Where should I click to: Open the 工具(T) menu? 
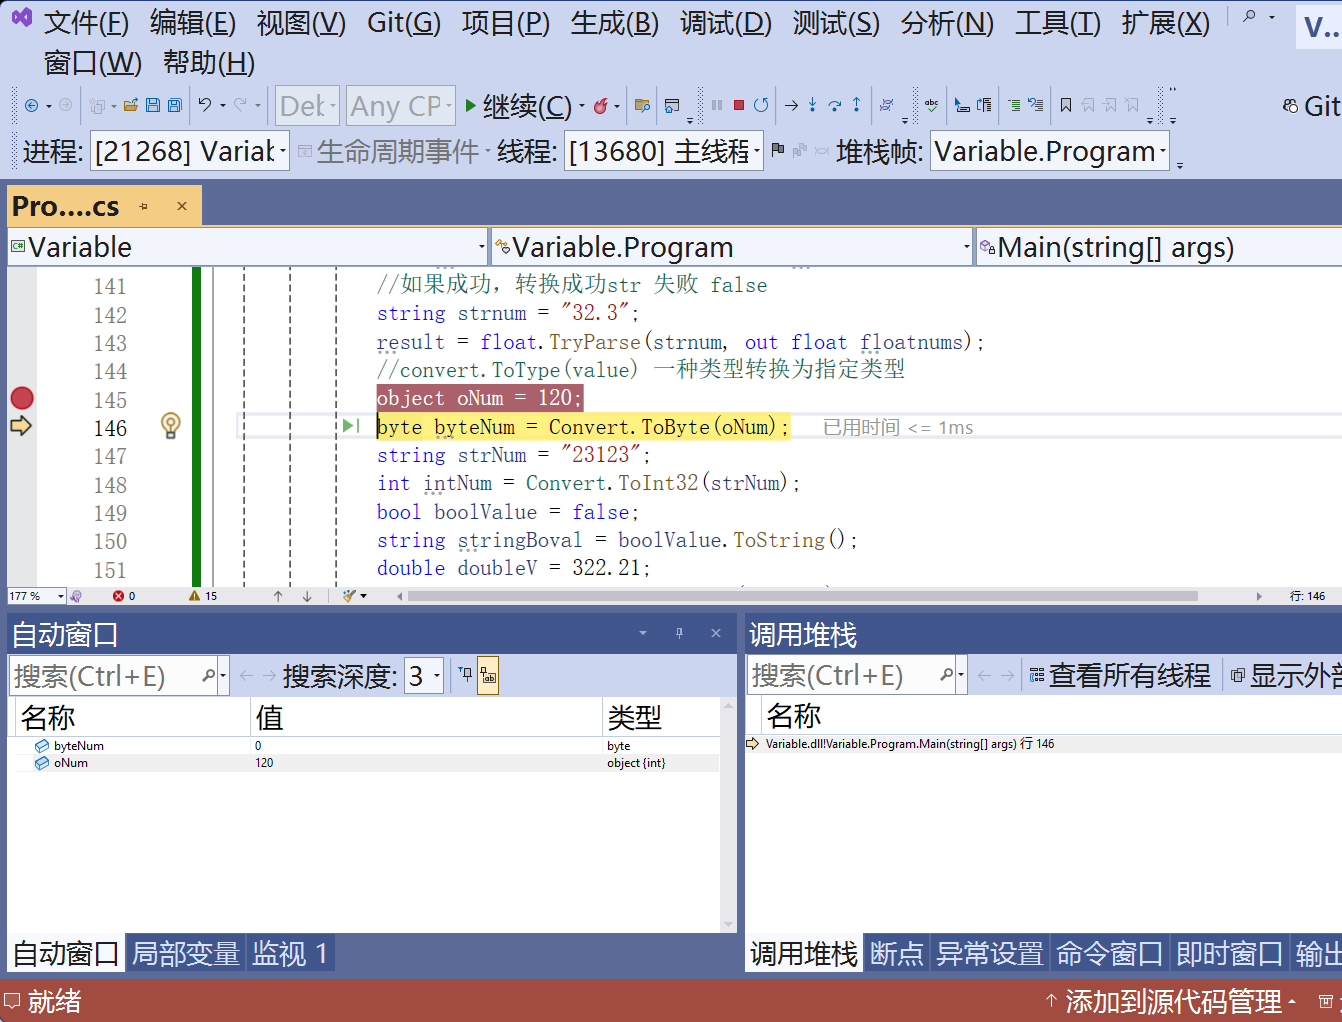point(1057,22)
